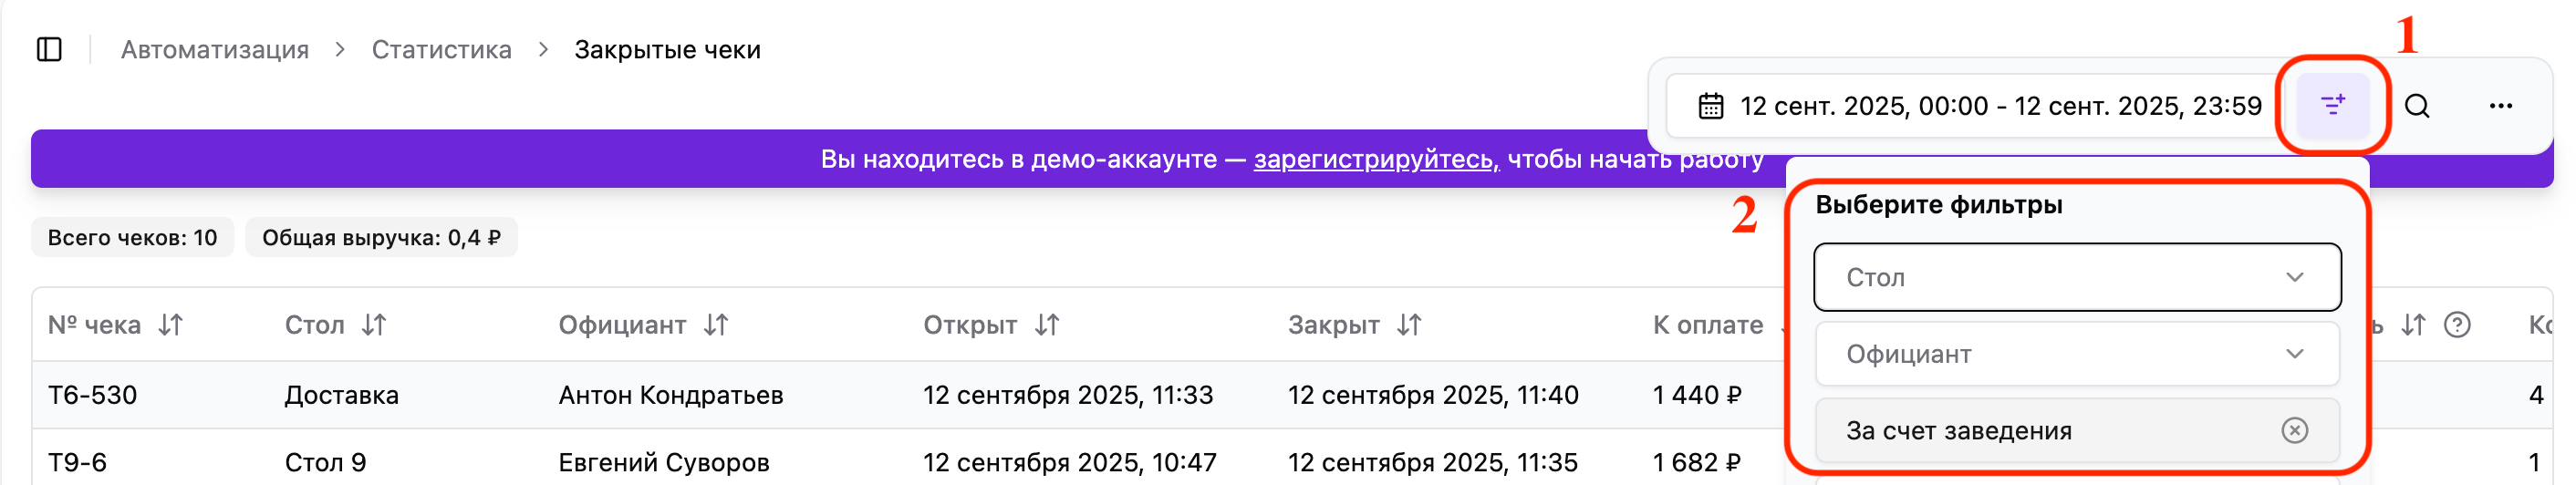Toggle the sidebar panel icon

click(x=49, y=49)
